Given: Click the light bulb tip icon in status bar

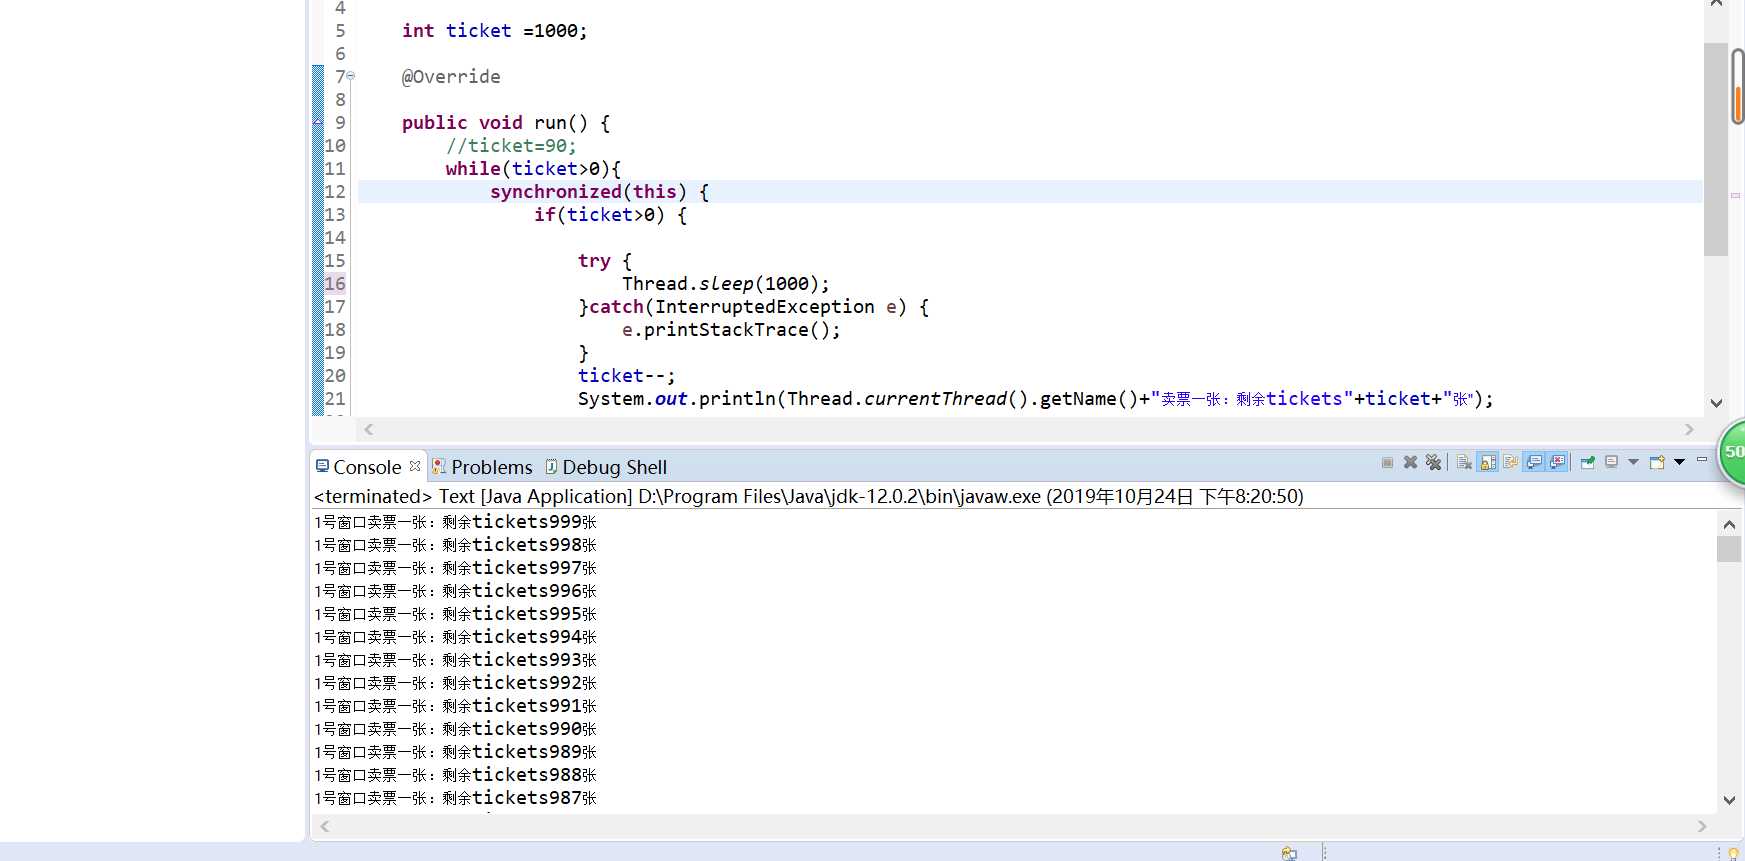Looking at the screenshot, I should point(1733,853).
